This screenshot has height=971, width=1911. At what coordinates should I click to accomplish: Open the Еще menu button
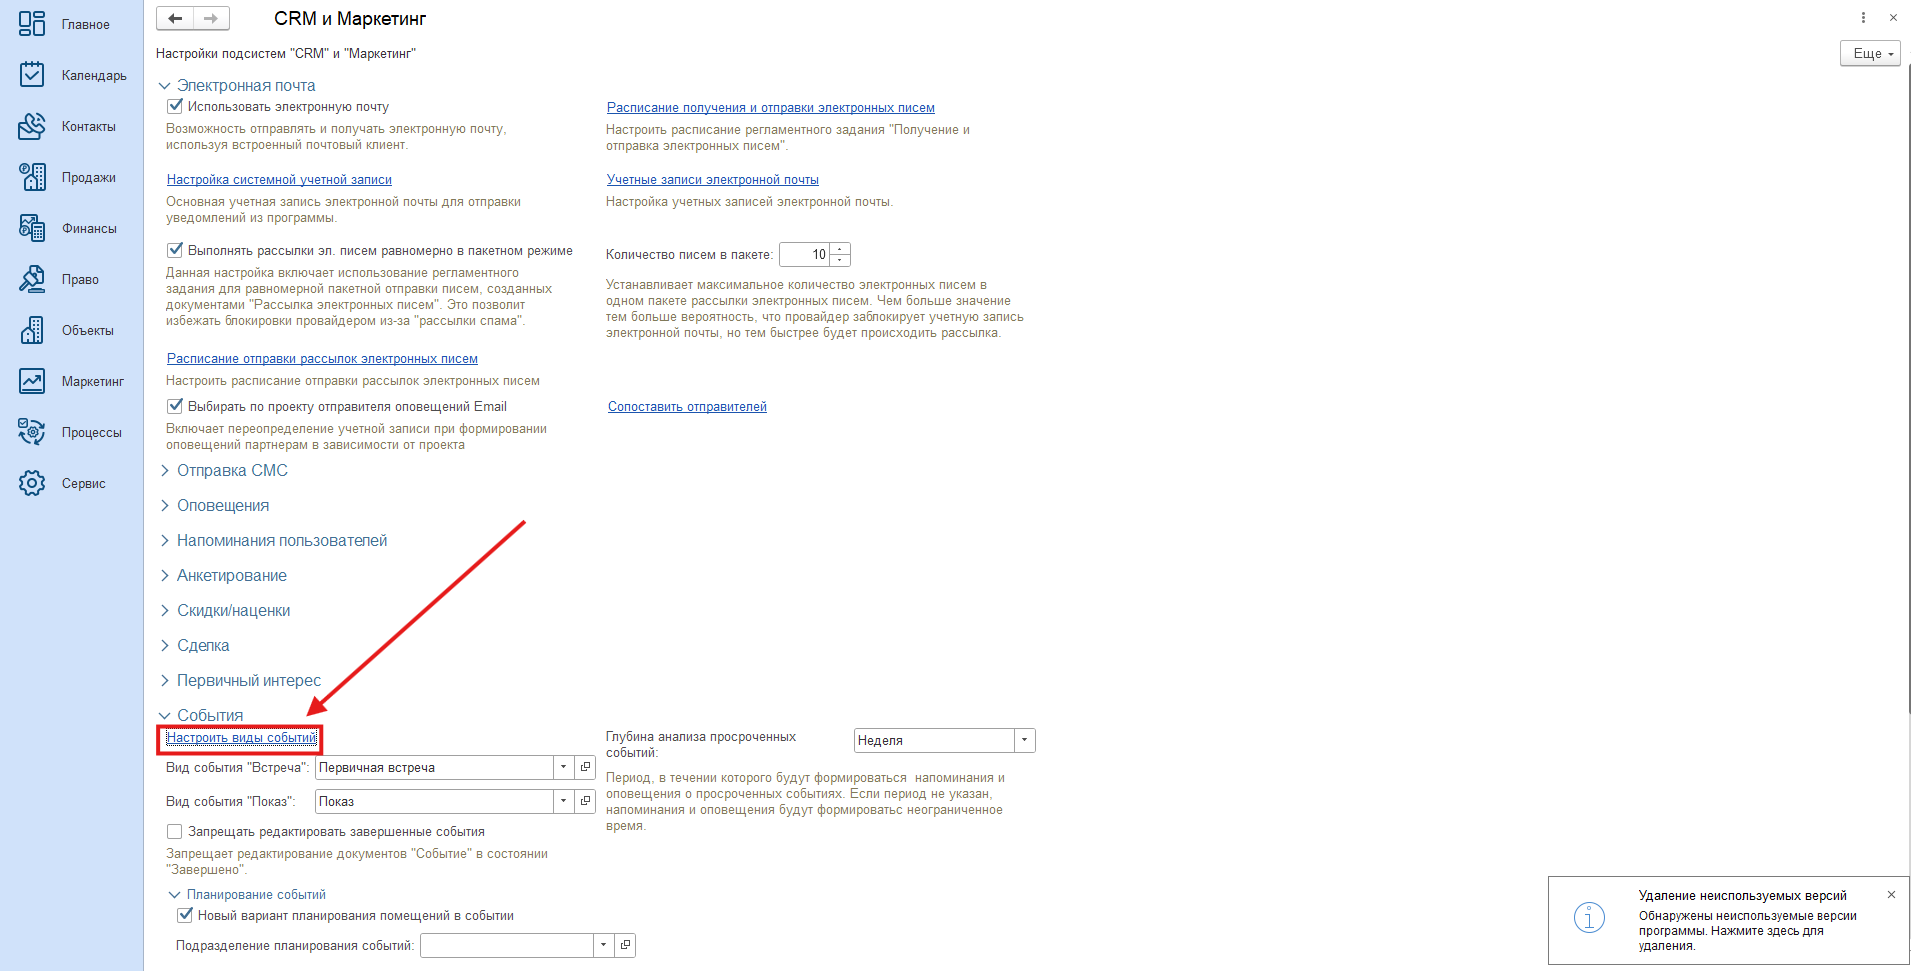coord(1869,53)
